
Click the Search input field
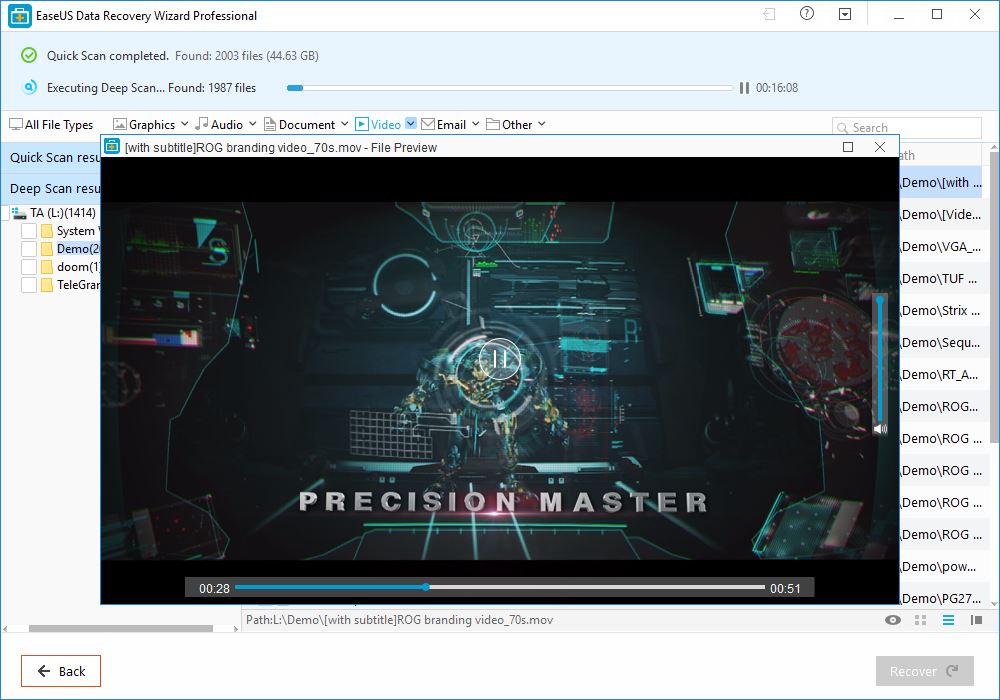pyautogui.click(x=906, y=128)
